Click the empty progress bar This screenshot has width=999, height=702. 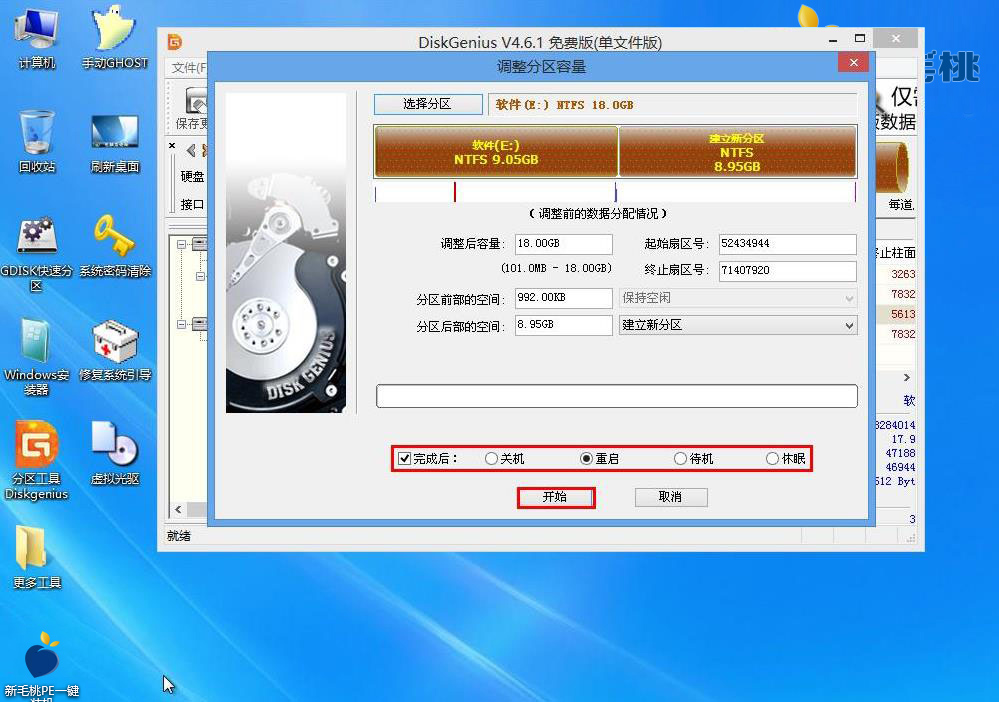[617, 396]
